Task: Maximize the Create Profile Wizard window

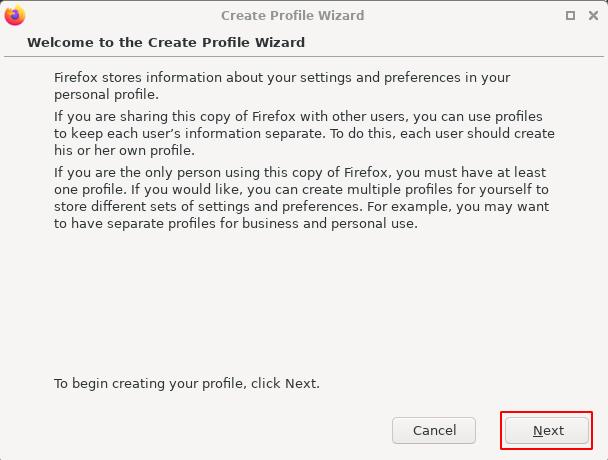Action: [x=570, y=16]
